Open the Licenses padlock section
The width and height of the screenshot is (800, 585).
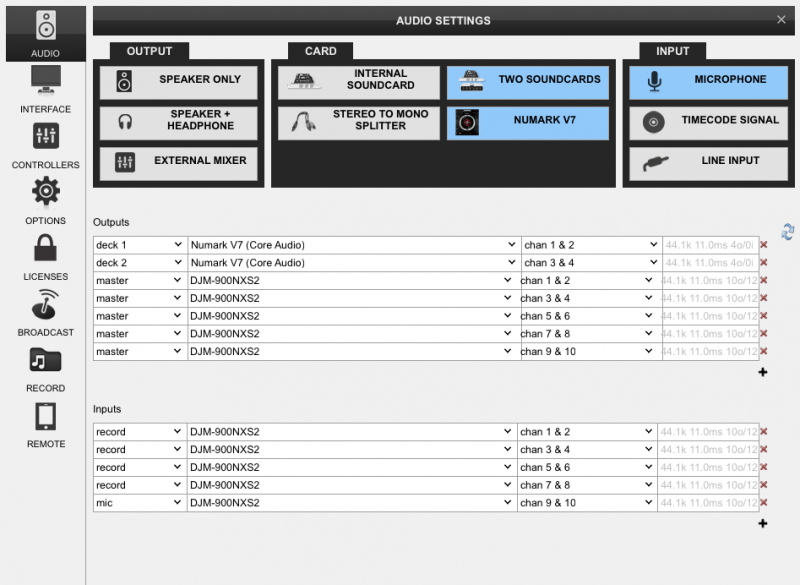point(45,257)
